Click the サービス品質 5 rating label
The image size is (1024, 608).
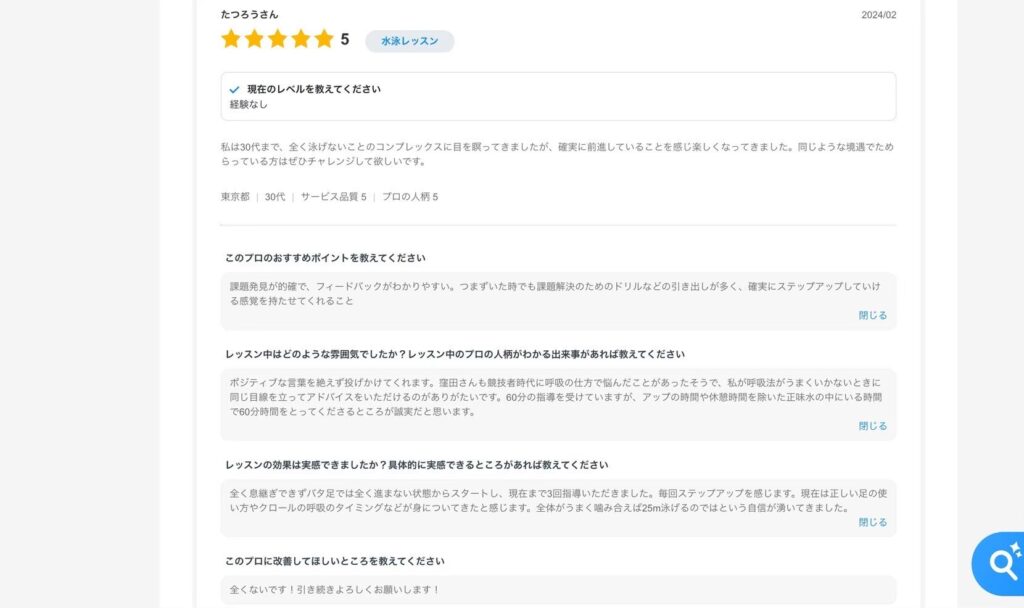coord(333,197)
